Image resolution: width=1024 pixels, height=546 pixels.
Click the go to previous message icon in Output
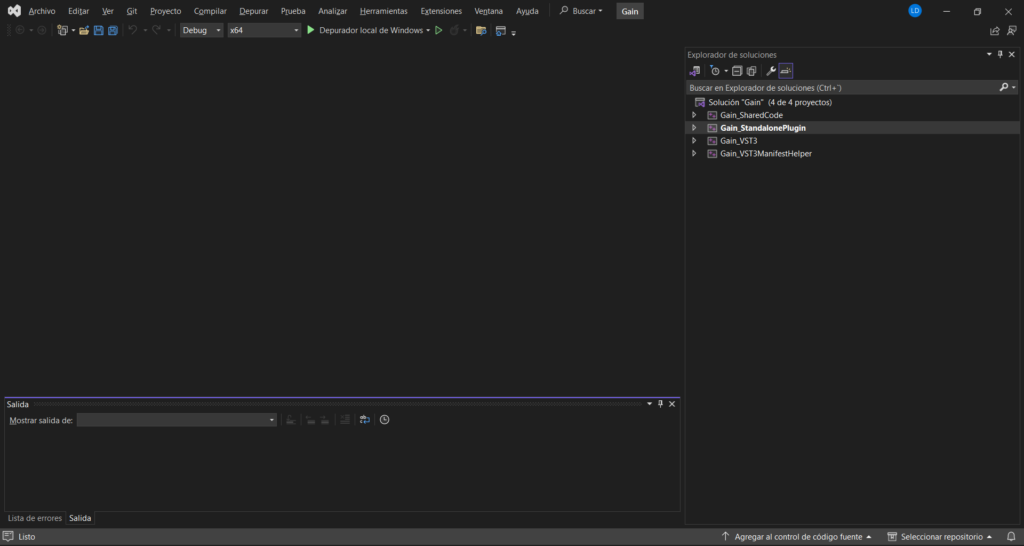tap(310, 420)
